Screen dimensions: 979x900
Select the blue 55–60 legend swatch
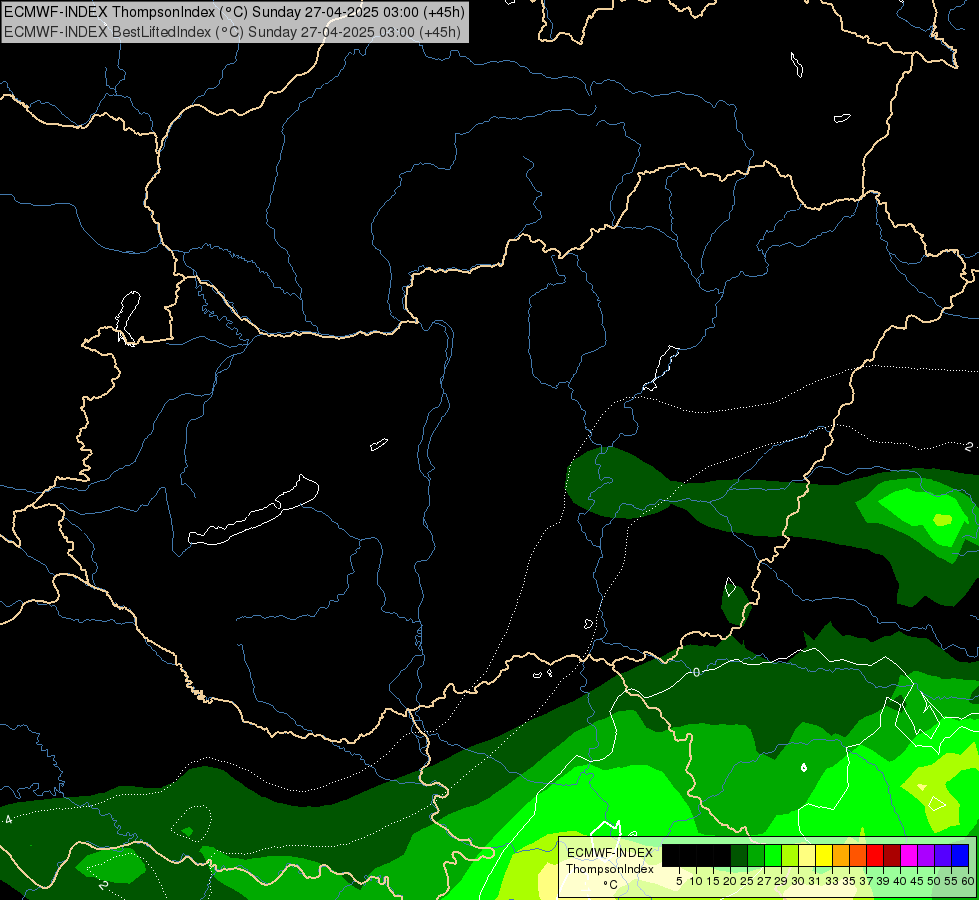pyautogui.click(x=960, y=856)
